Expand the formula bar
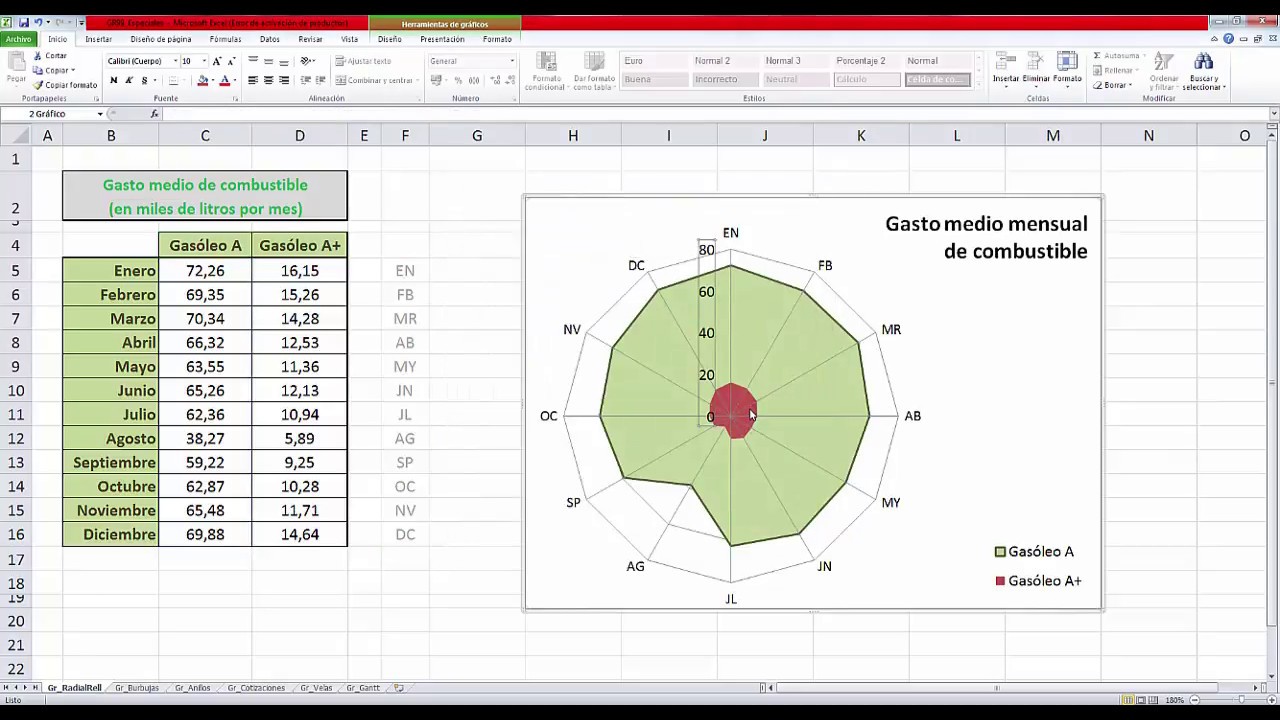This screenshot has width=1280, height=720. pyautogui.click(x=1273, y=114)
